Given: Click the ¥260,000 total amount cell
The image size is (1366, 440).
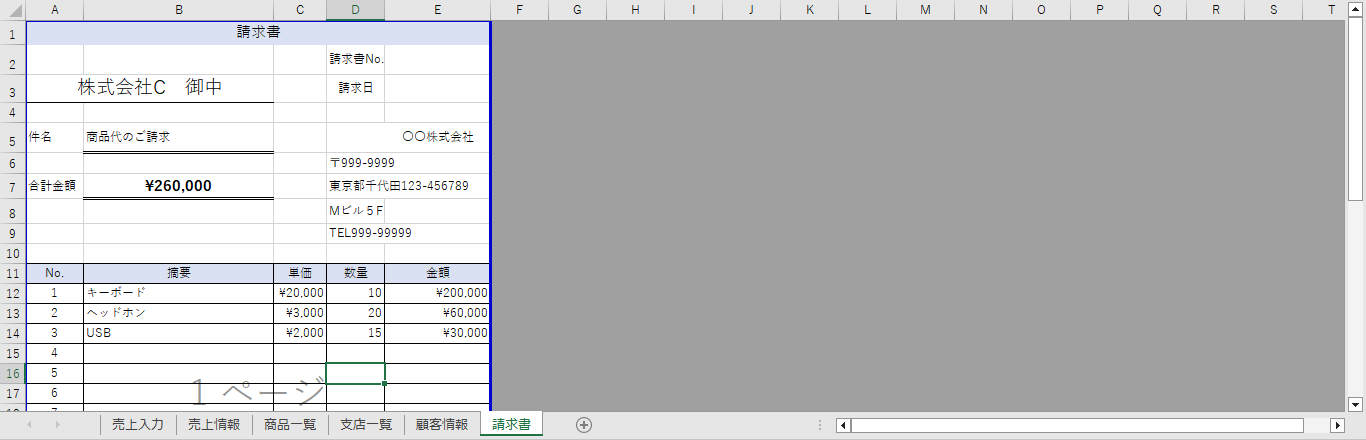Looking at the screenshot, I should point(178,186).
